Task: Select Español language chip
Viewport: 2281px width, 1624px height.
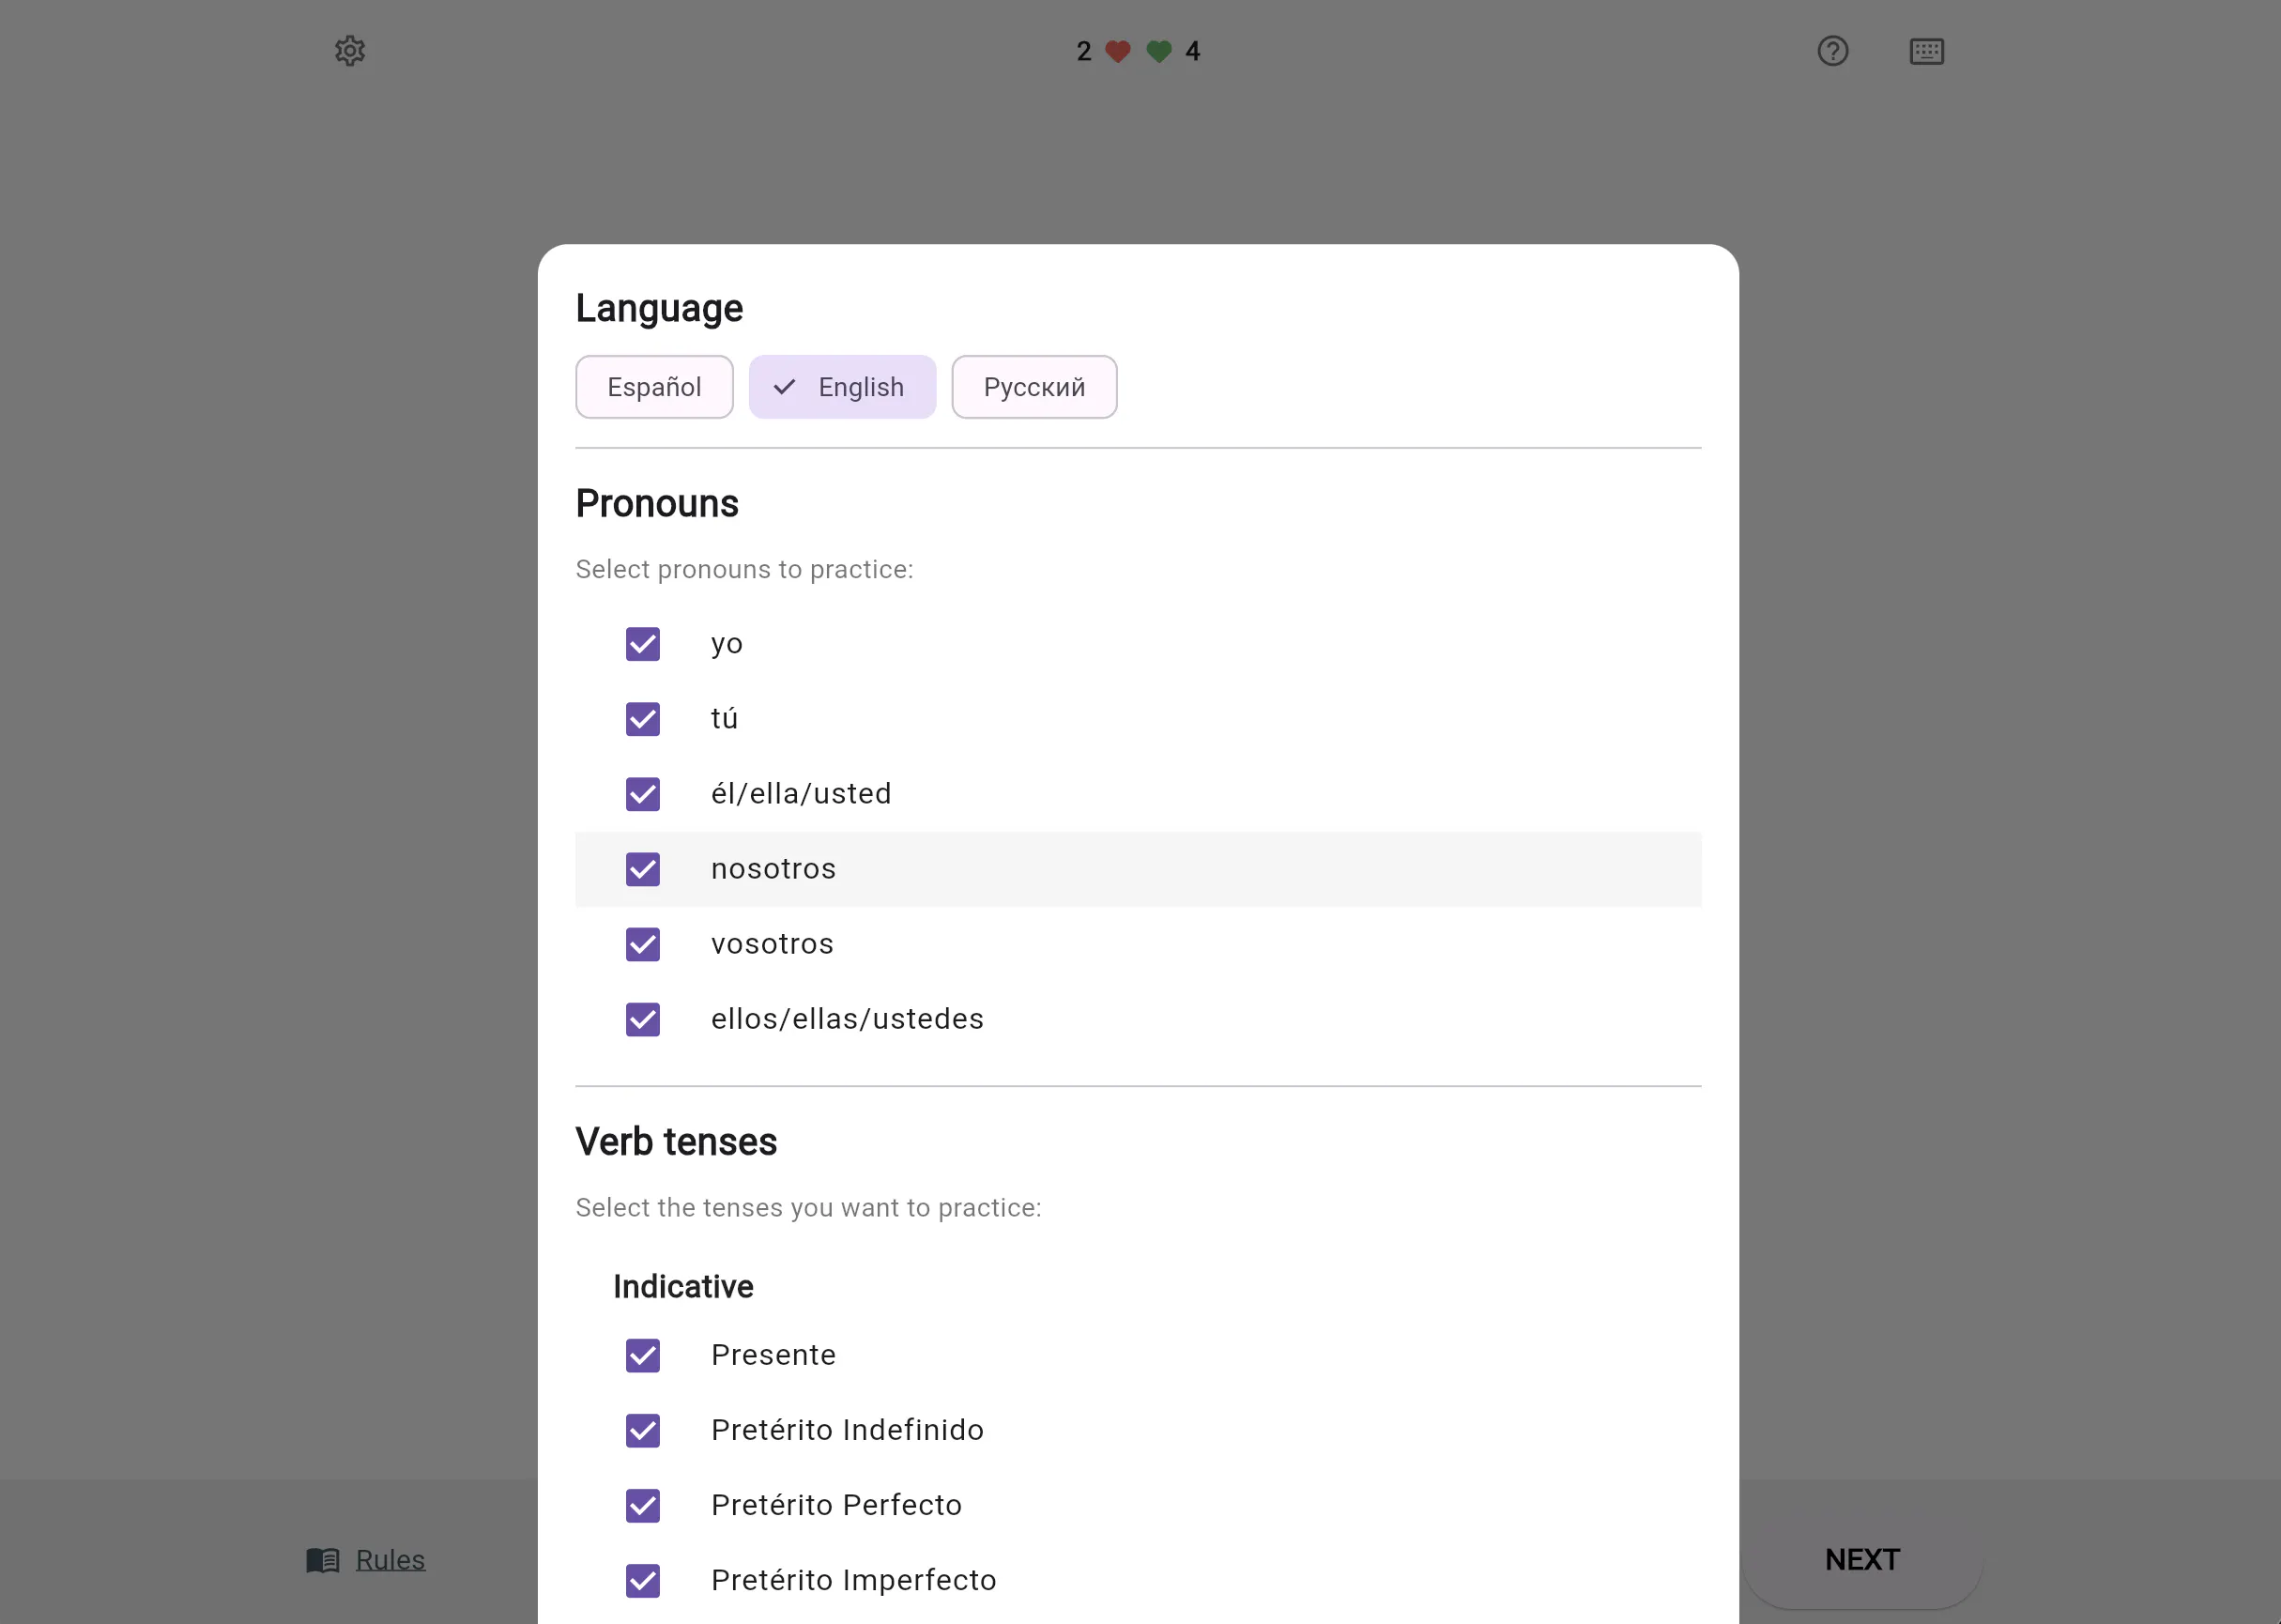Action: coord(654,387)
